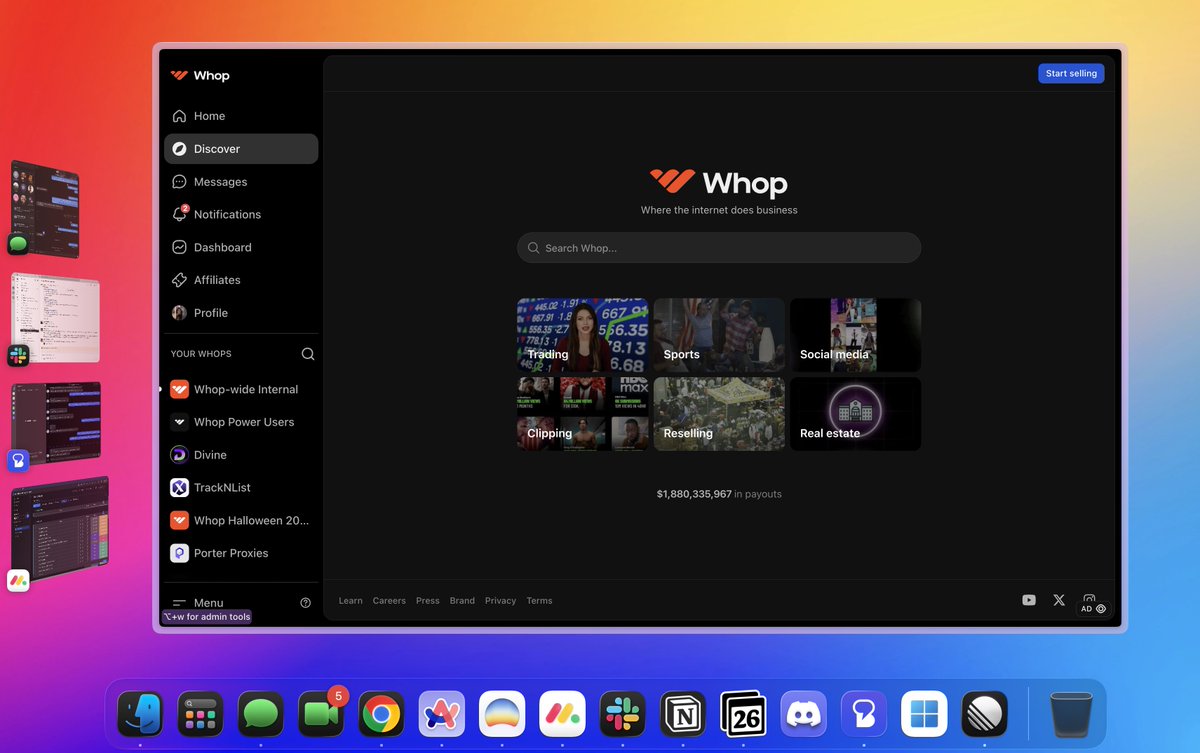Click the notifications bell icon with badge
This screenshot has height=753, width=1200.
[x=180, y=214]
